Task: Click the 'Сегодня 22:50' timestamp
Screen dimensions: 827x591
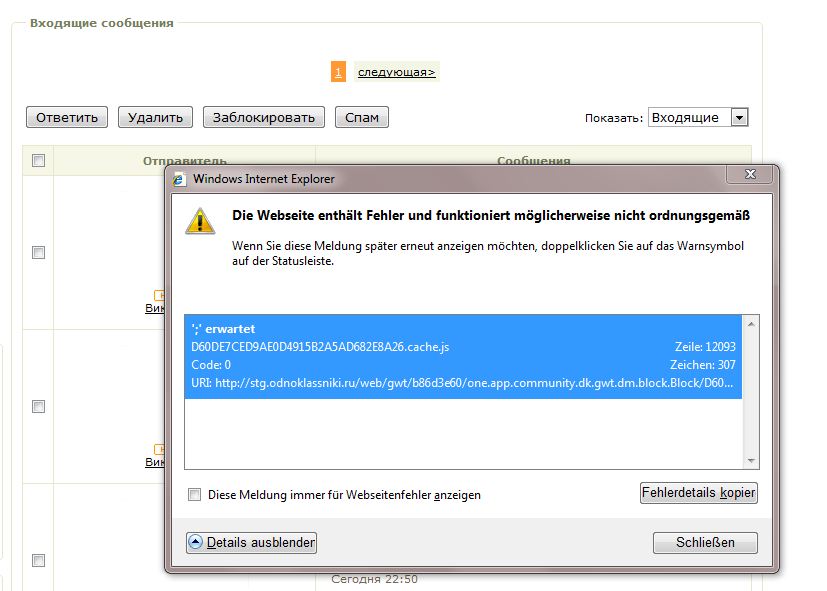Action: point(374,579)
